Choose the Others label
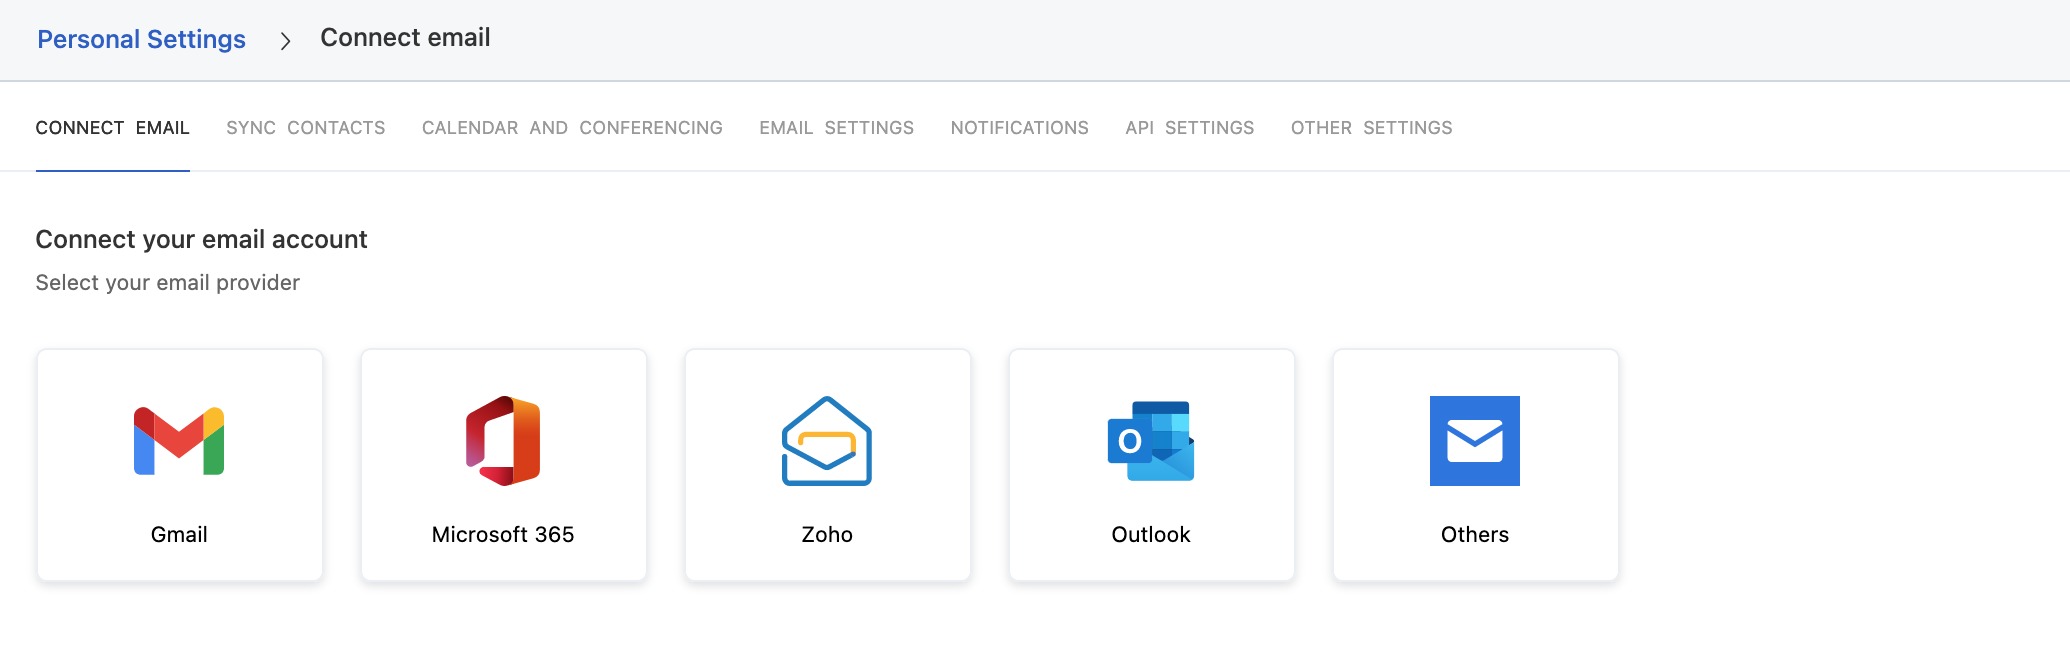This screenshot has width=2070, height=672. [x=1475, y=535]
